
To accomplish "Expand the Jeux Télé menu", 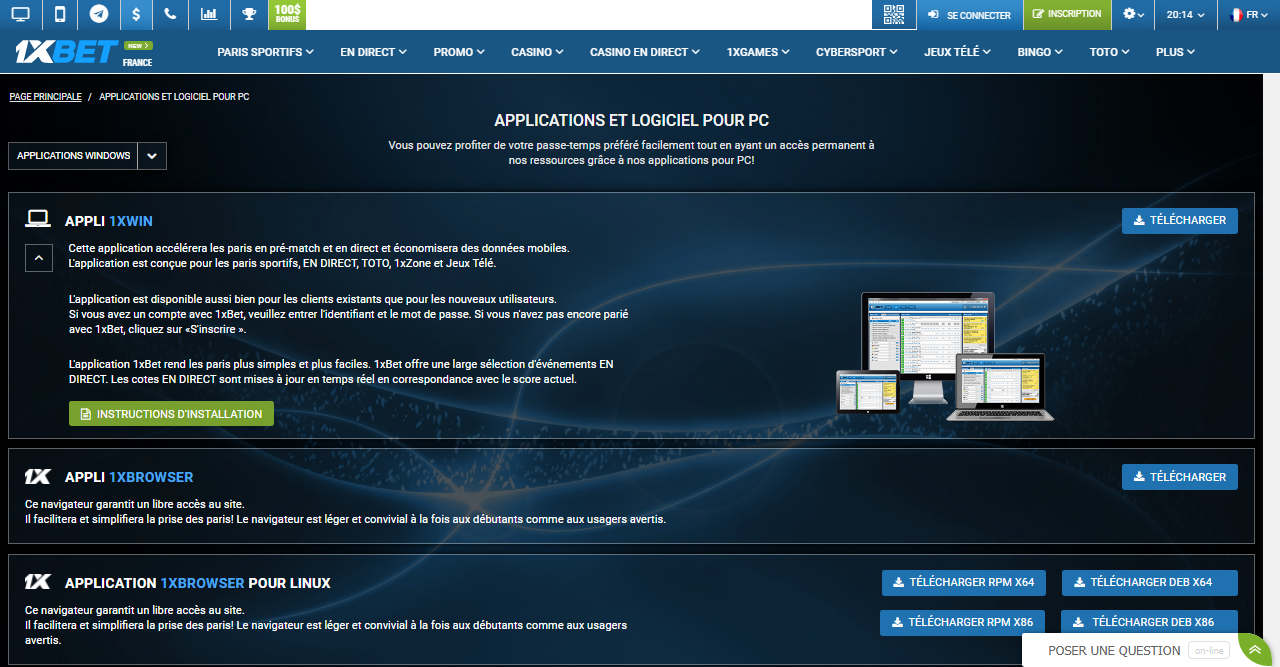I will click(x=957, y=52).
